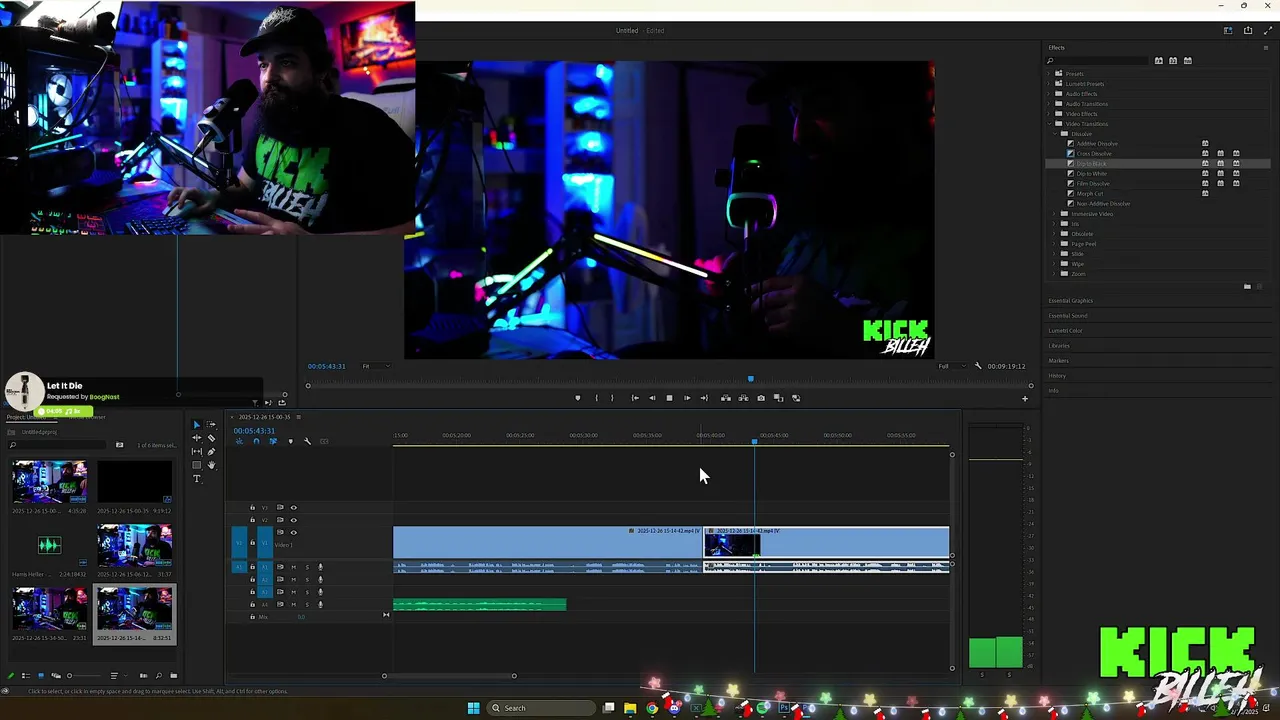
Task: Select the Razor tool
Action: tap(211, 438)
